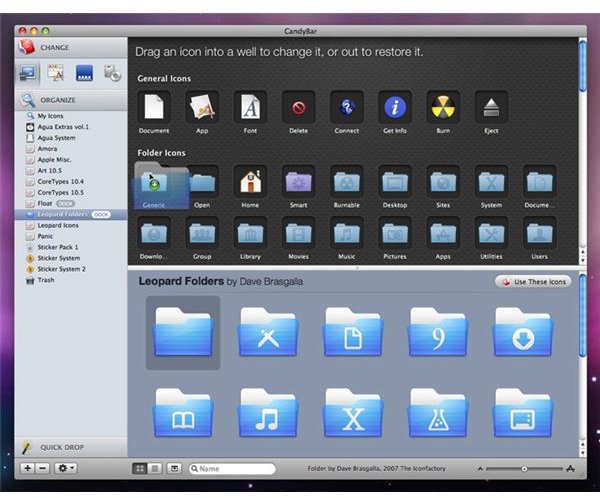Viewport: 600px width, 498px height.
Task: Select the Burnable folder icon well
Action: pos(347,181)
